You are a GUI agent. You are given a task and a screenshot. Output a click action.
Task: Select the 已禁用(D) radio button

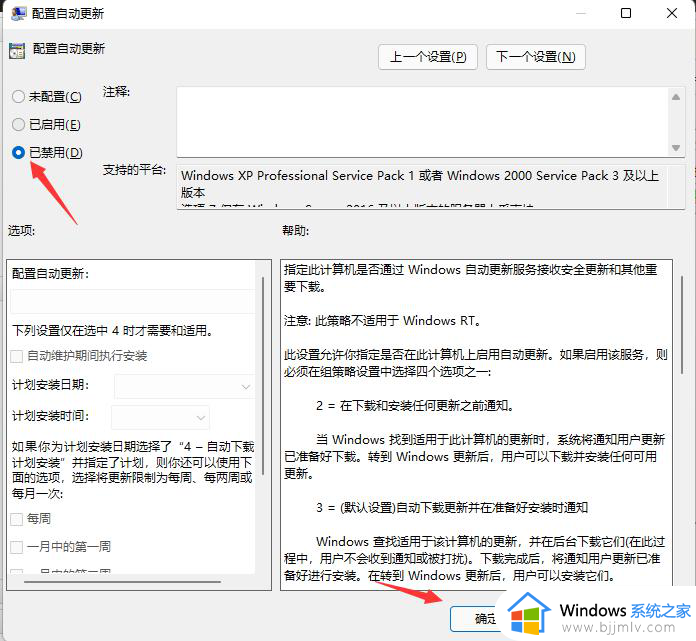click(18, 153)
